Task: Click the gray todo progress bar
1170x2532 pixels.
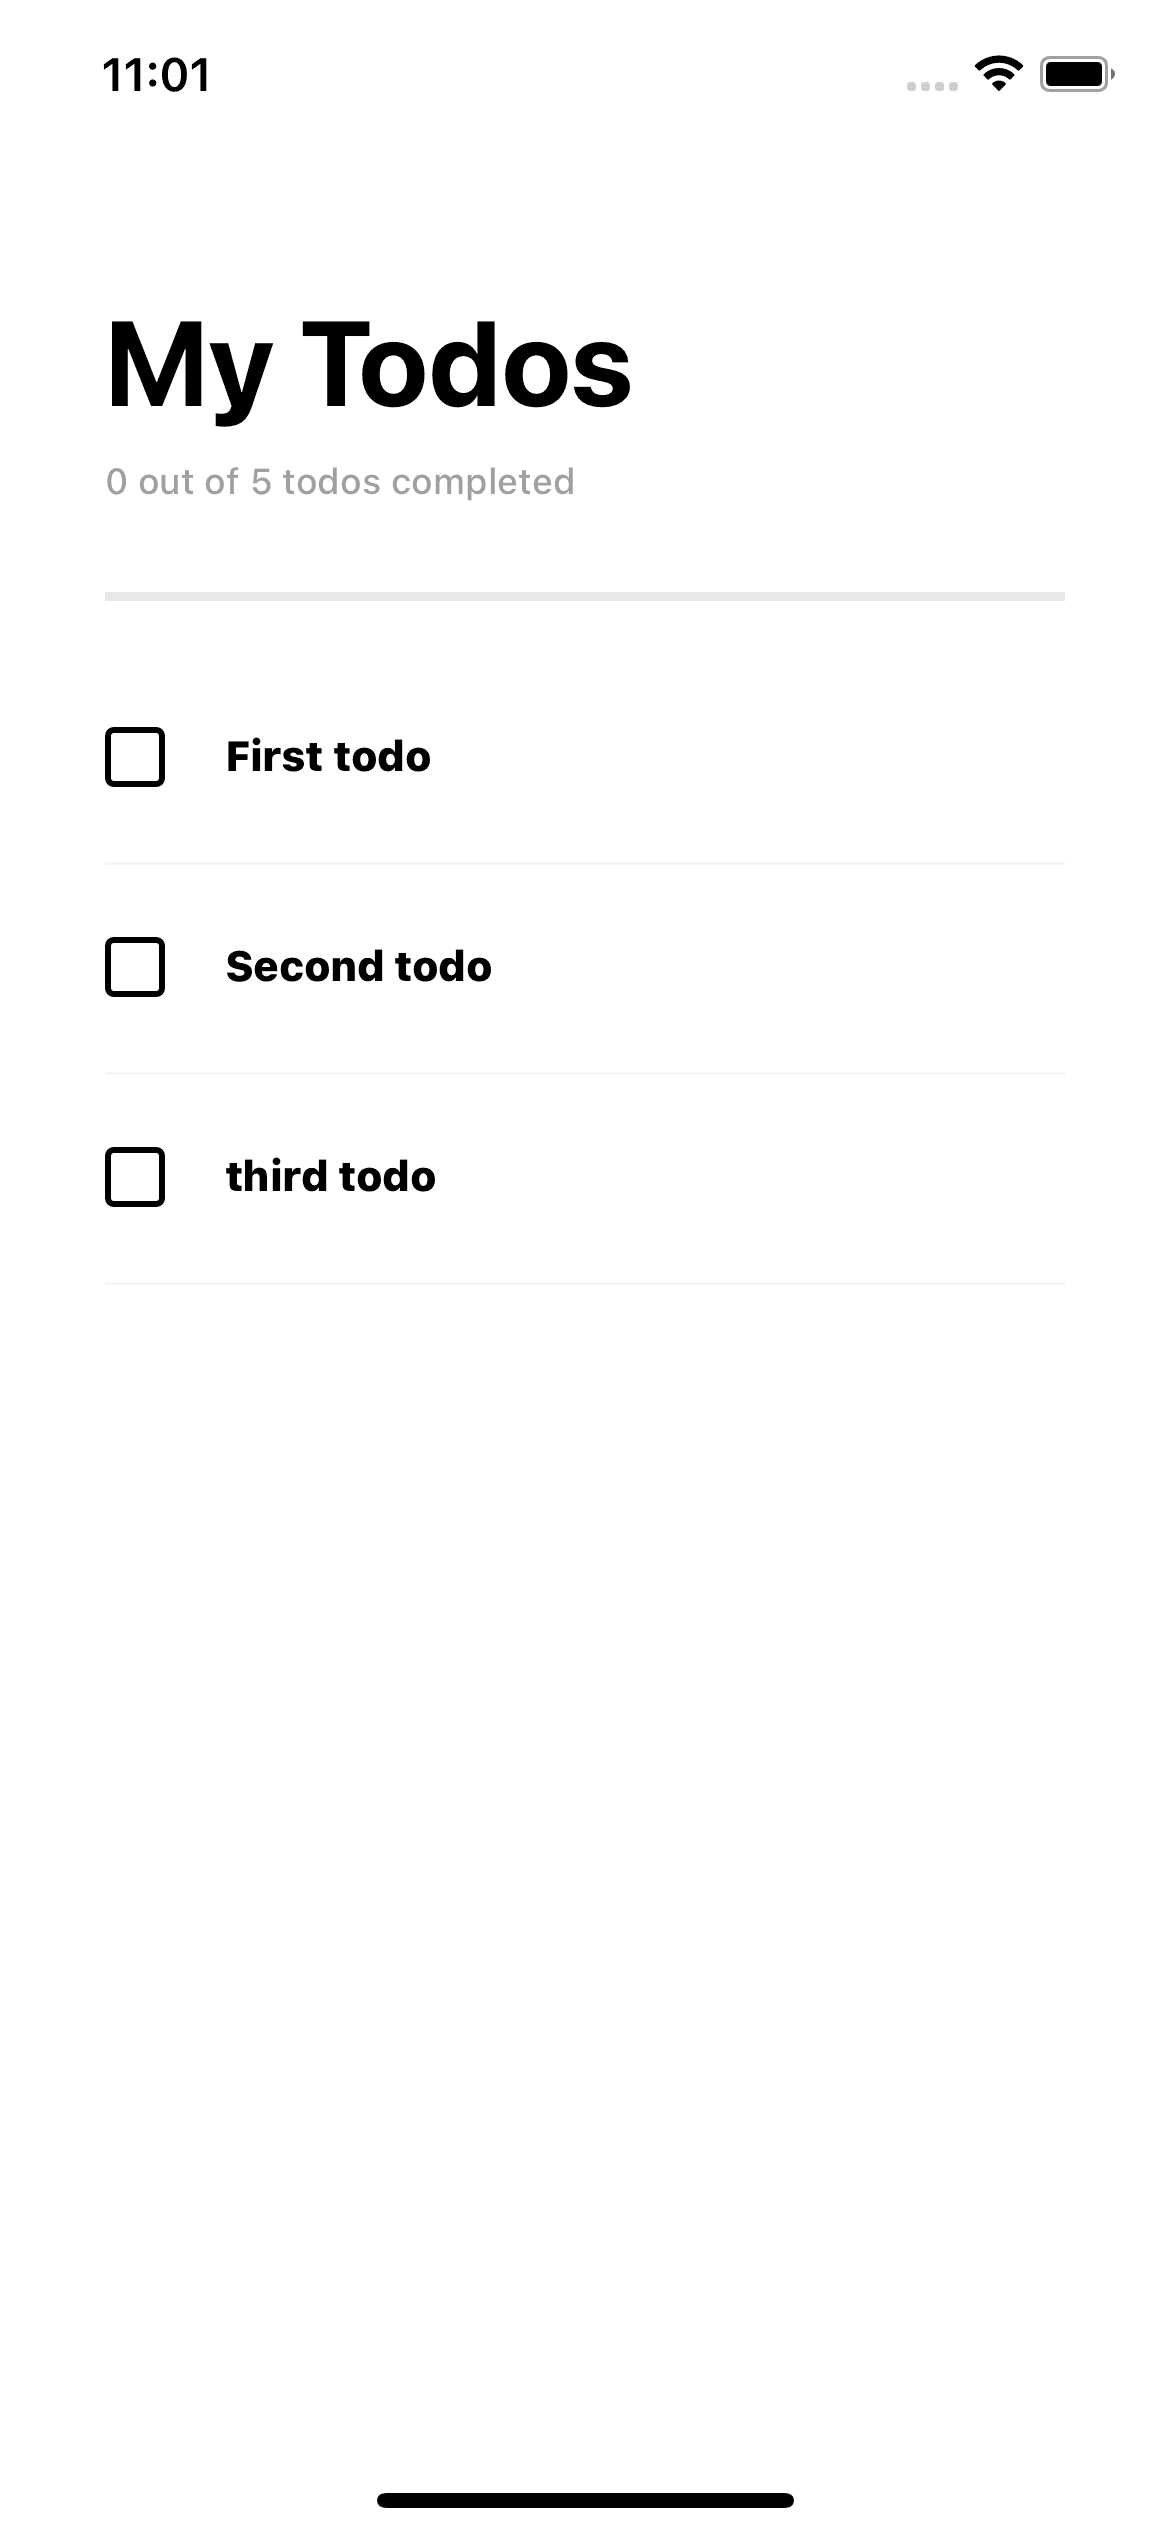Action: tap(585, 596)
